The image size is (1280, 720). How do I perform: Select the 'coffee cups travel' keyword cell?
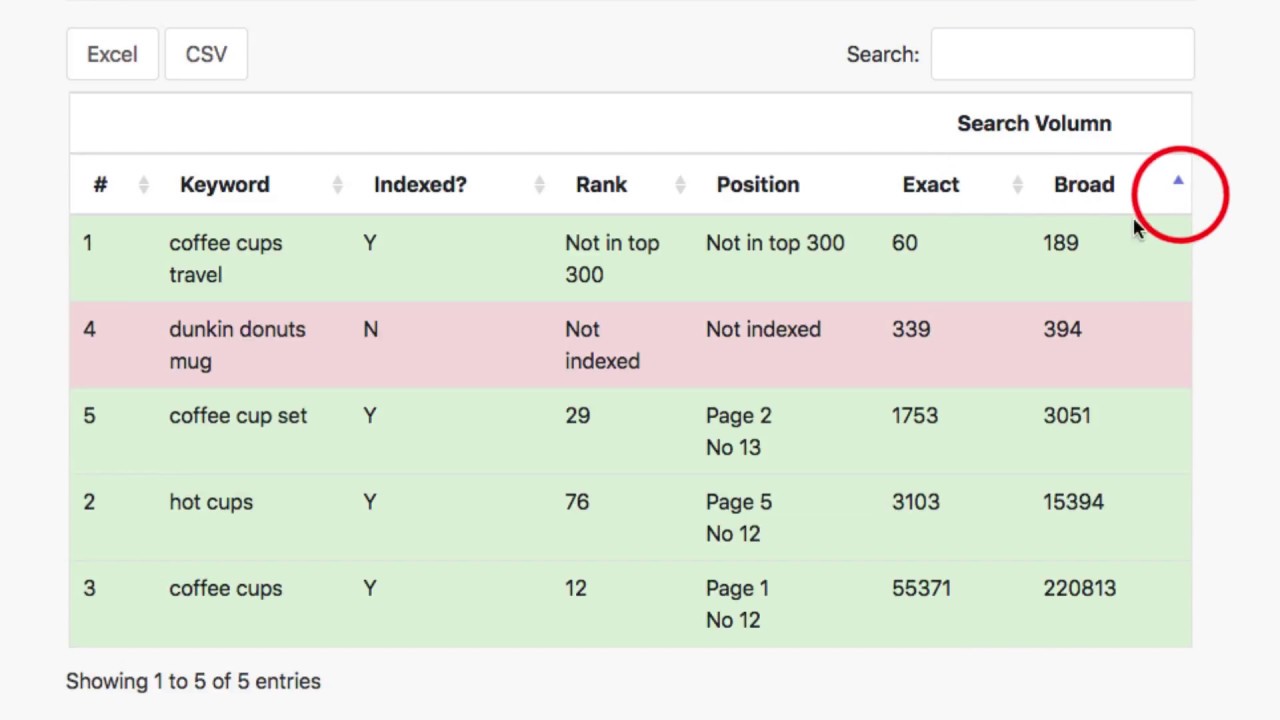[225, 259]
